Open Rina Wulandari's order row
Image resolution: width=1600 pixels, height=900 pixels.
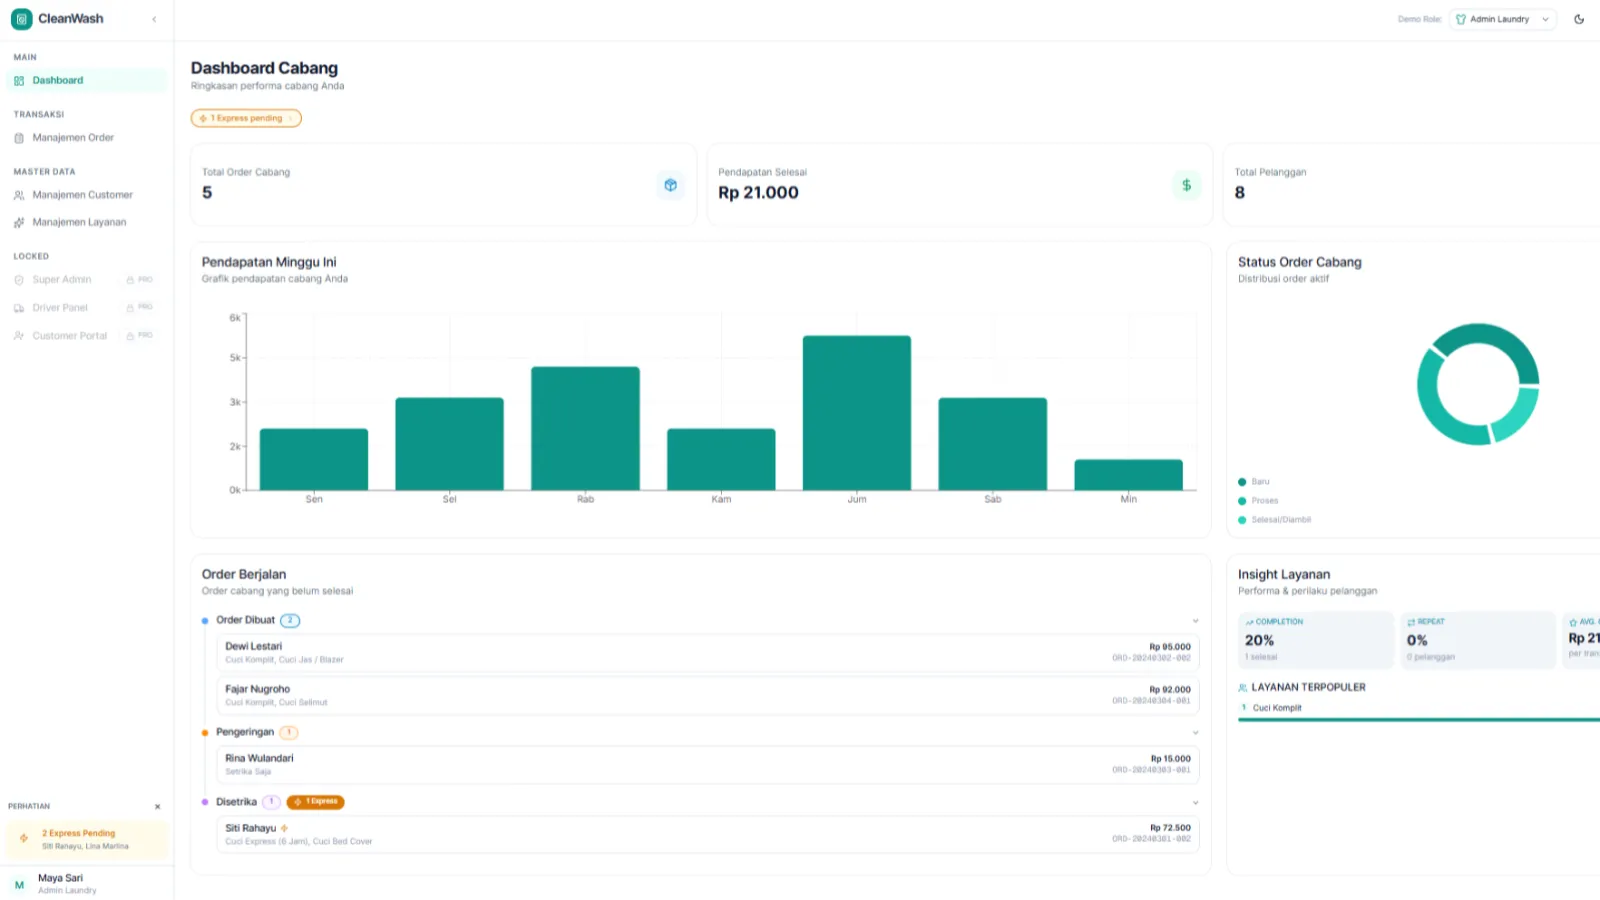click(708, 765)
